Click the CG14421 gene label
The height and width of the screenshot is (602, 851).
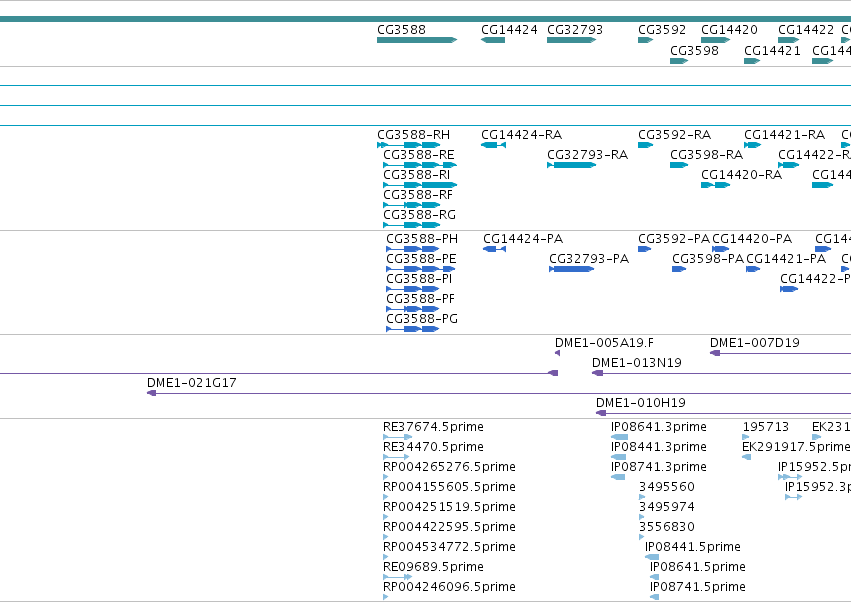(772, 50)
